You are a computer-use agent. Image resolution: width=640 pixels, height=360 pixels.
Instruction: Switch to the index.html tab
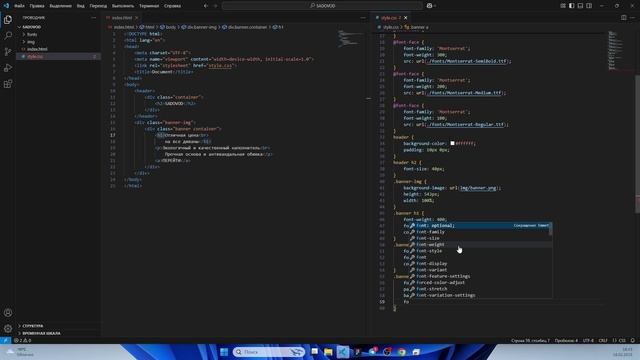(x=122, y=18)
